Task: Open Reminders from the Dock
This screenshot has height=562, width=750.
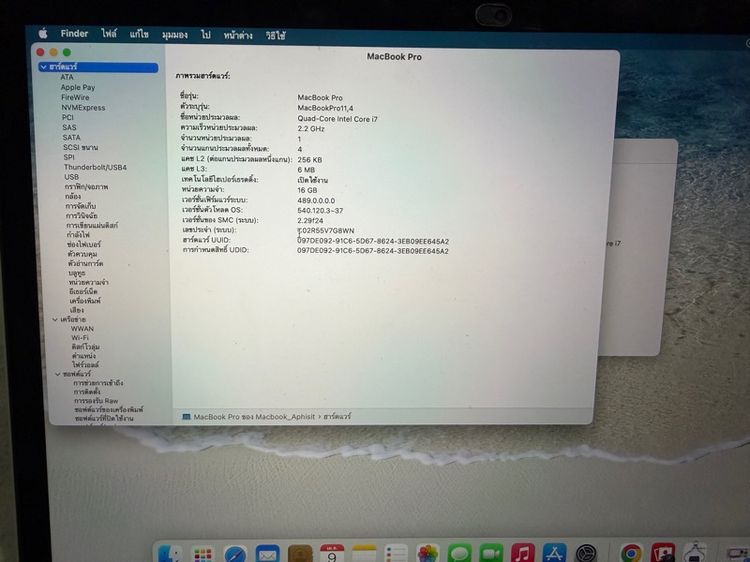Action: click(396, 554)
